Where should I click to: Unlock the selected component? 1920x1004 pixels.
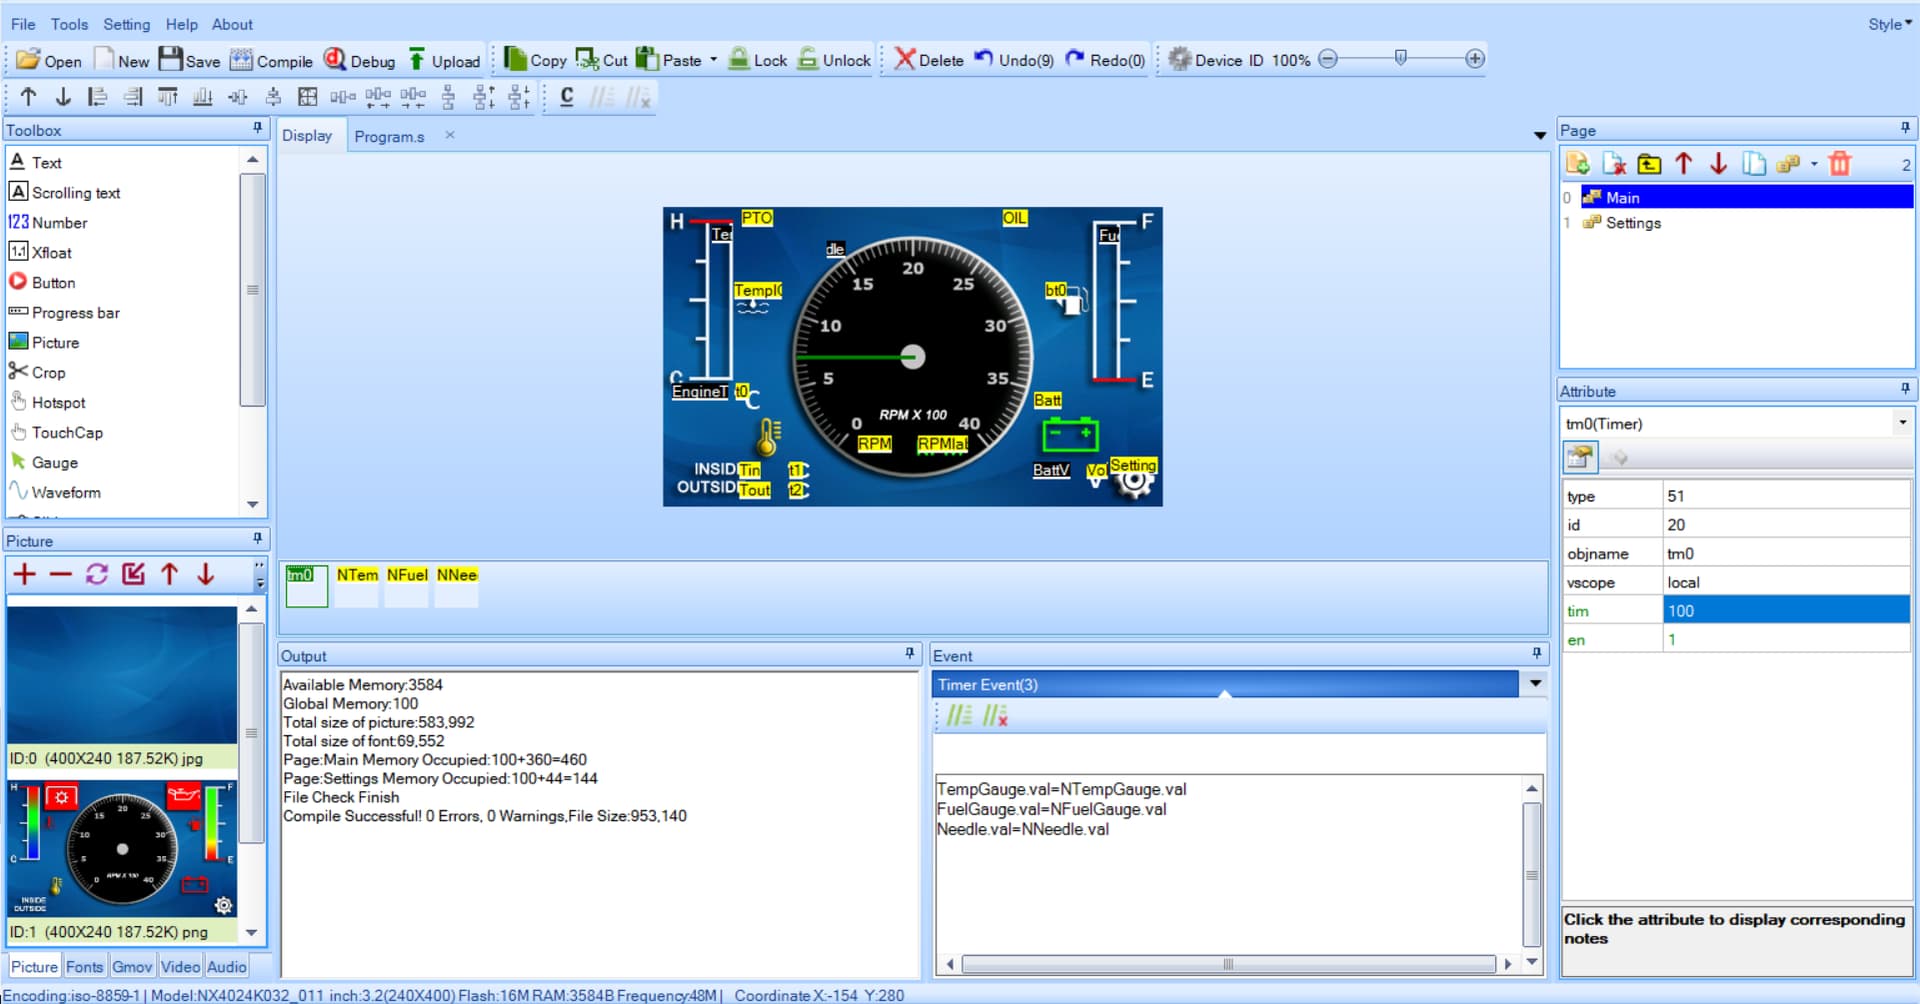pyautogui.click(x=833, y=60)
